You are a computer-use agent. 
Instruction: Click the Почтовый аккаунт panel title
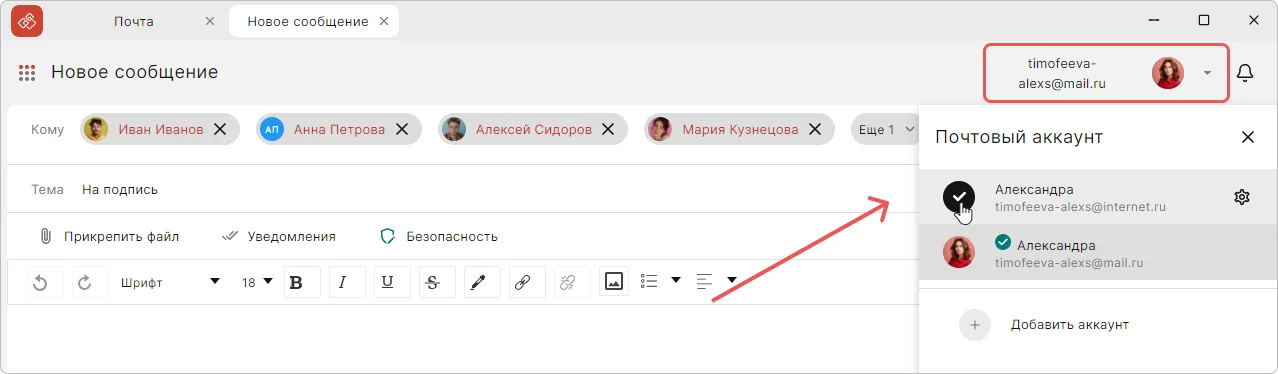click(1019, 137)
